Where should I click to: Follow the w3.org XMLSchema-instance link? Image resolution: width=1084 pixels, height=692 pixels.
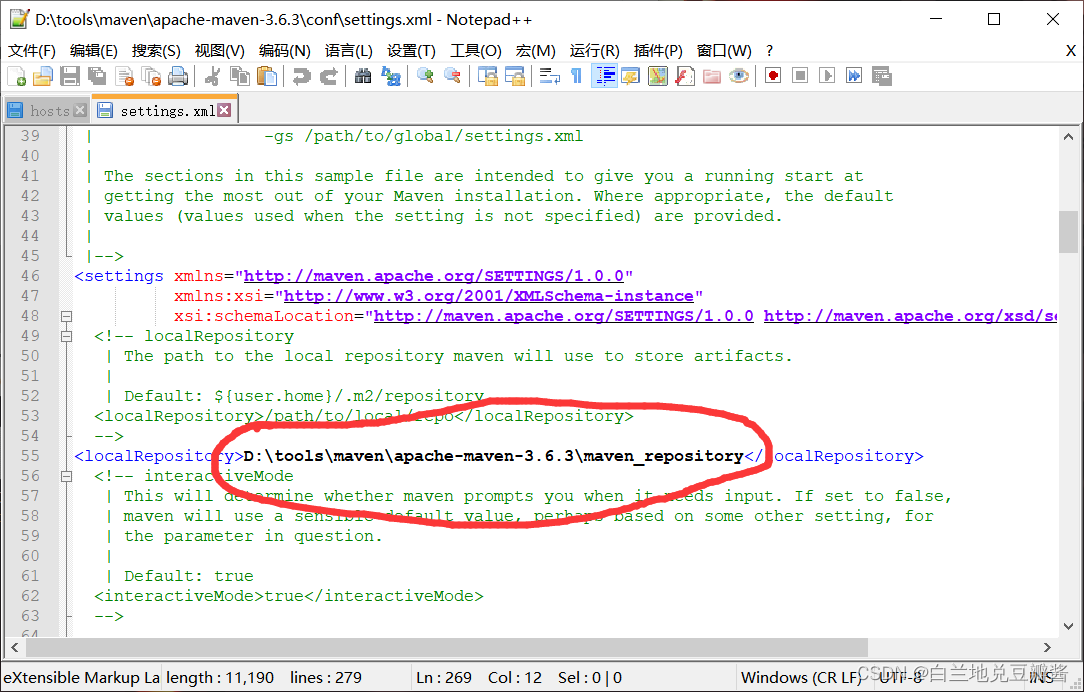488,296
